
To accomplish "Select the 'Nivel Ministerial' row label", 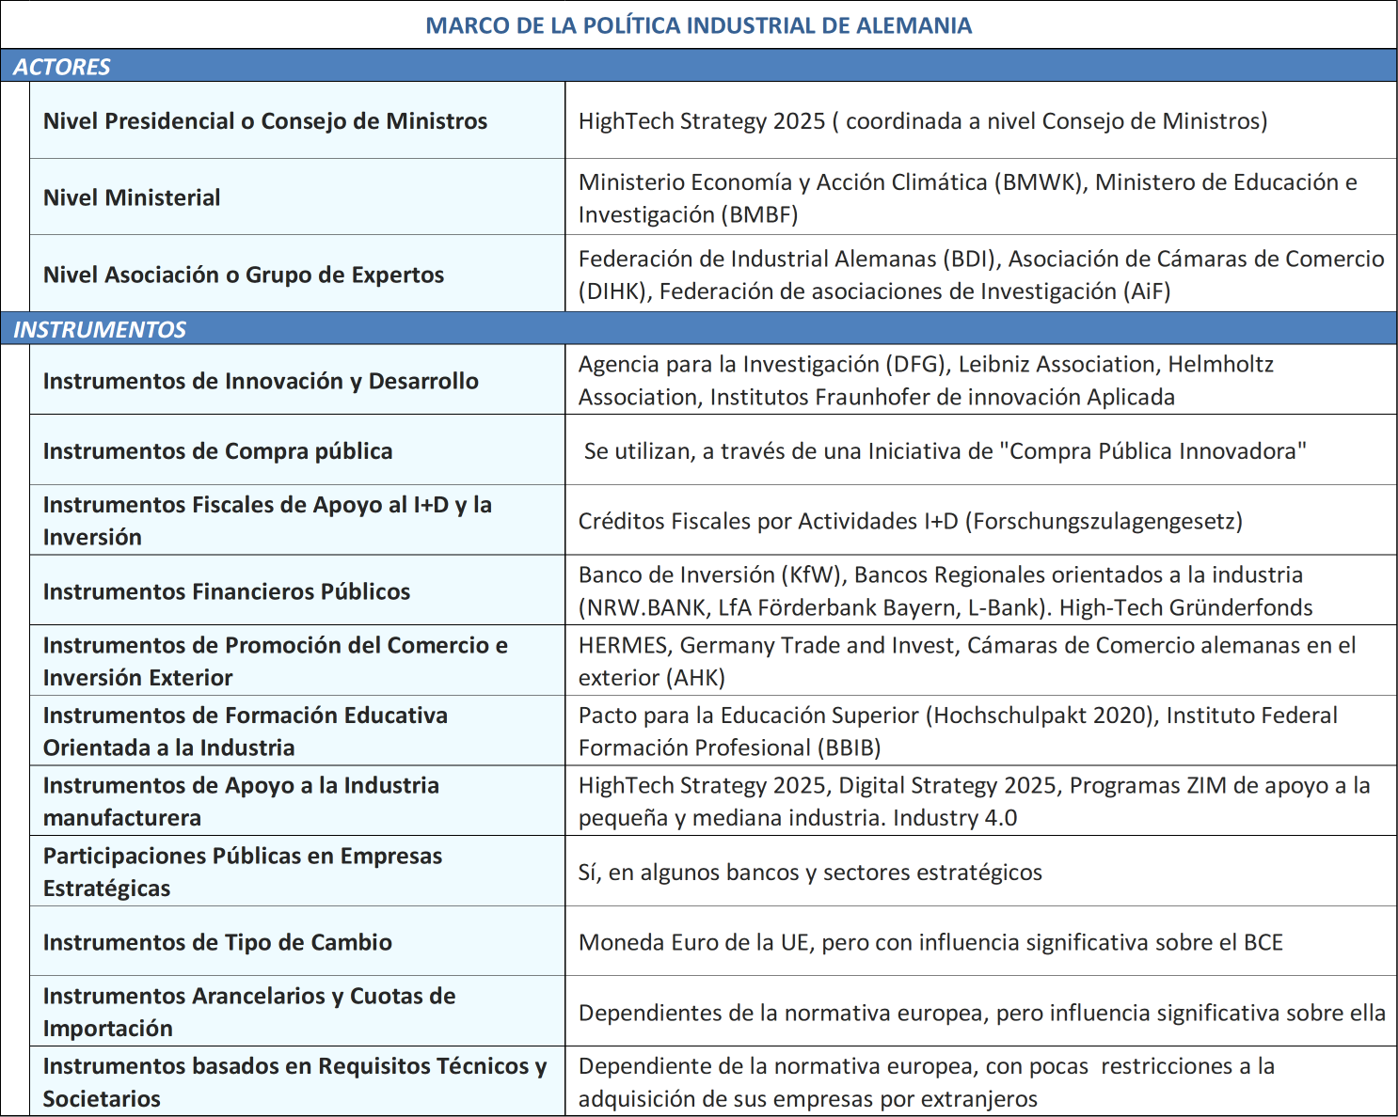I will (132, 198).
